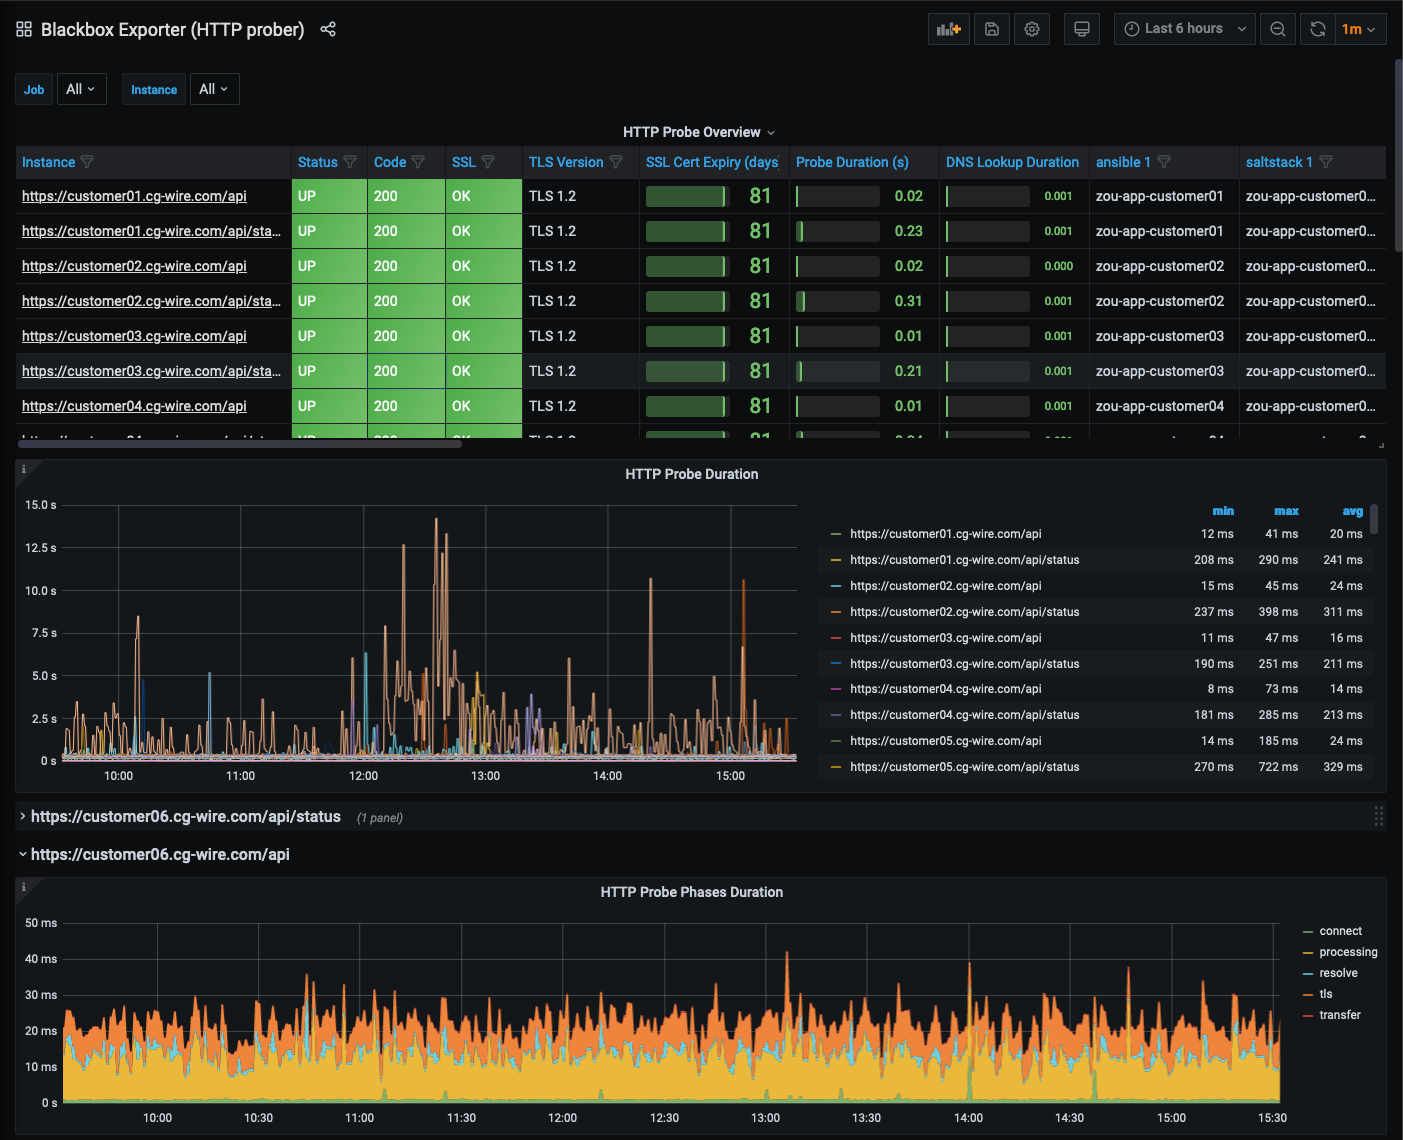The image size is (1403, 1140).
Task: Click the cycle view mode monitor icon
Action: pyautogui.click(x=1081, y=29)
